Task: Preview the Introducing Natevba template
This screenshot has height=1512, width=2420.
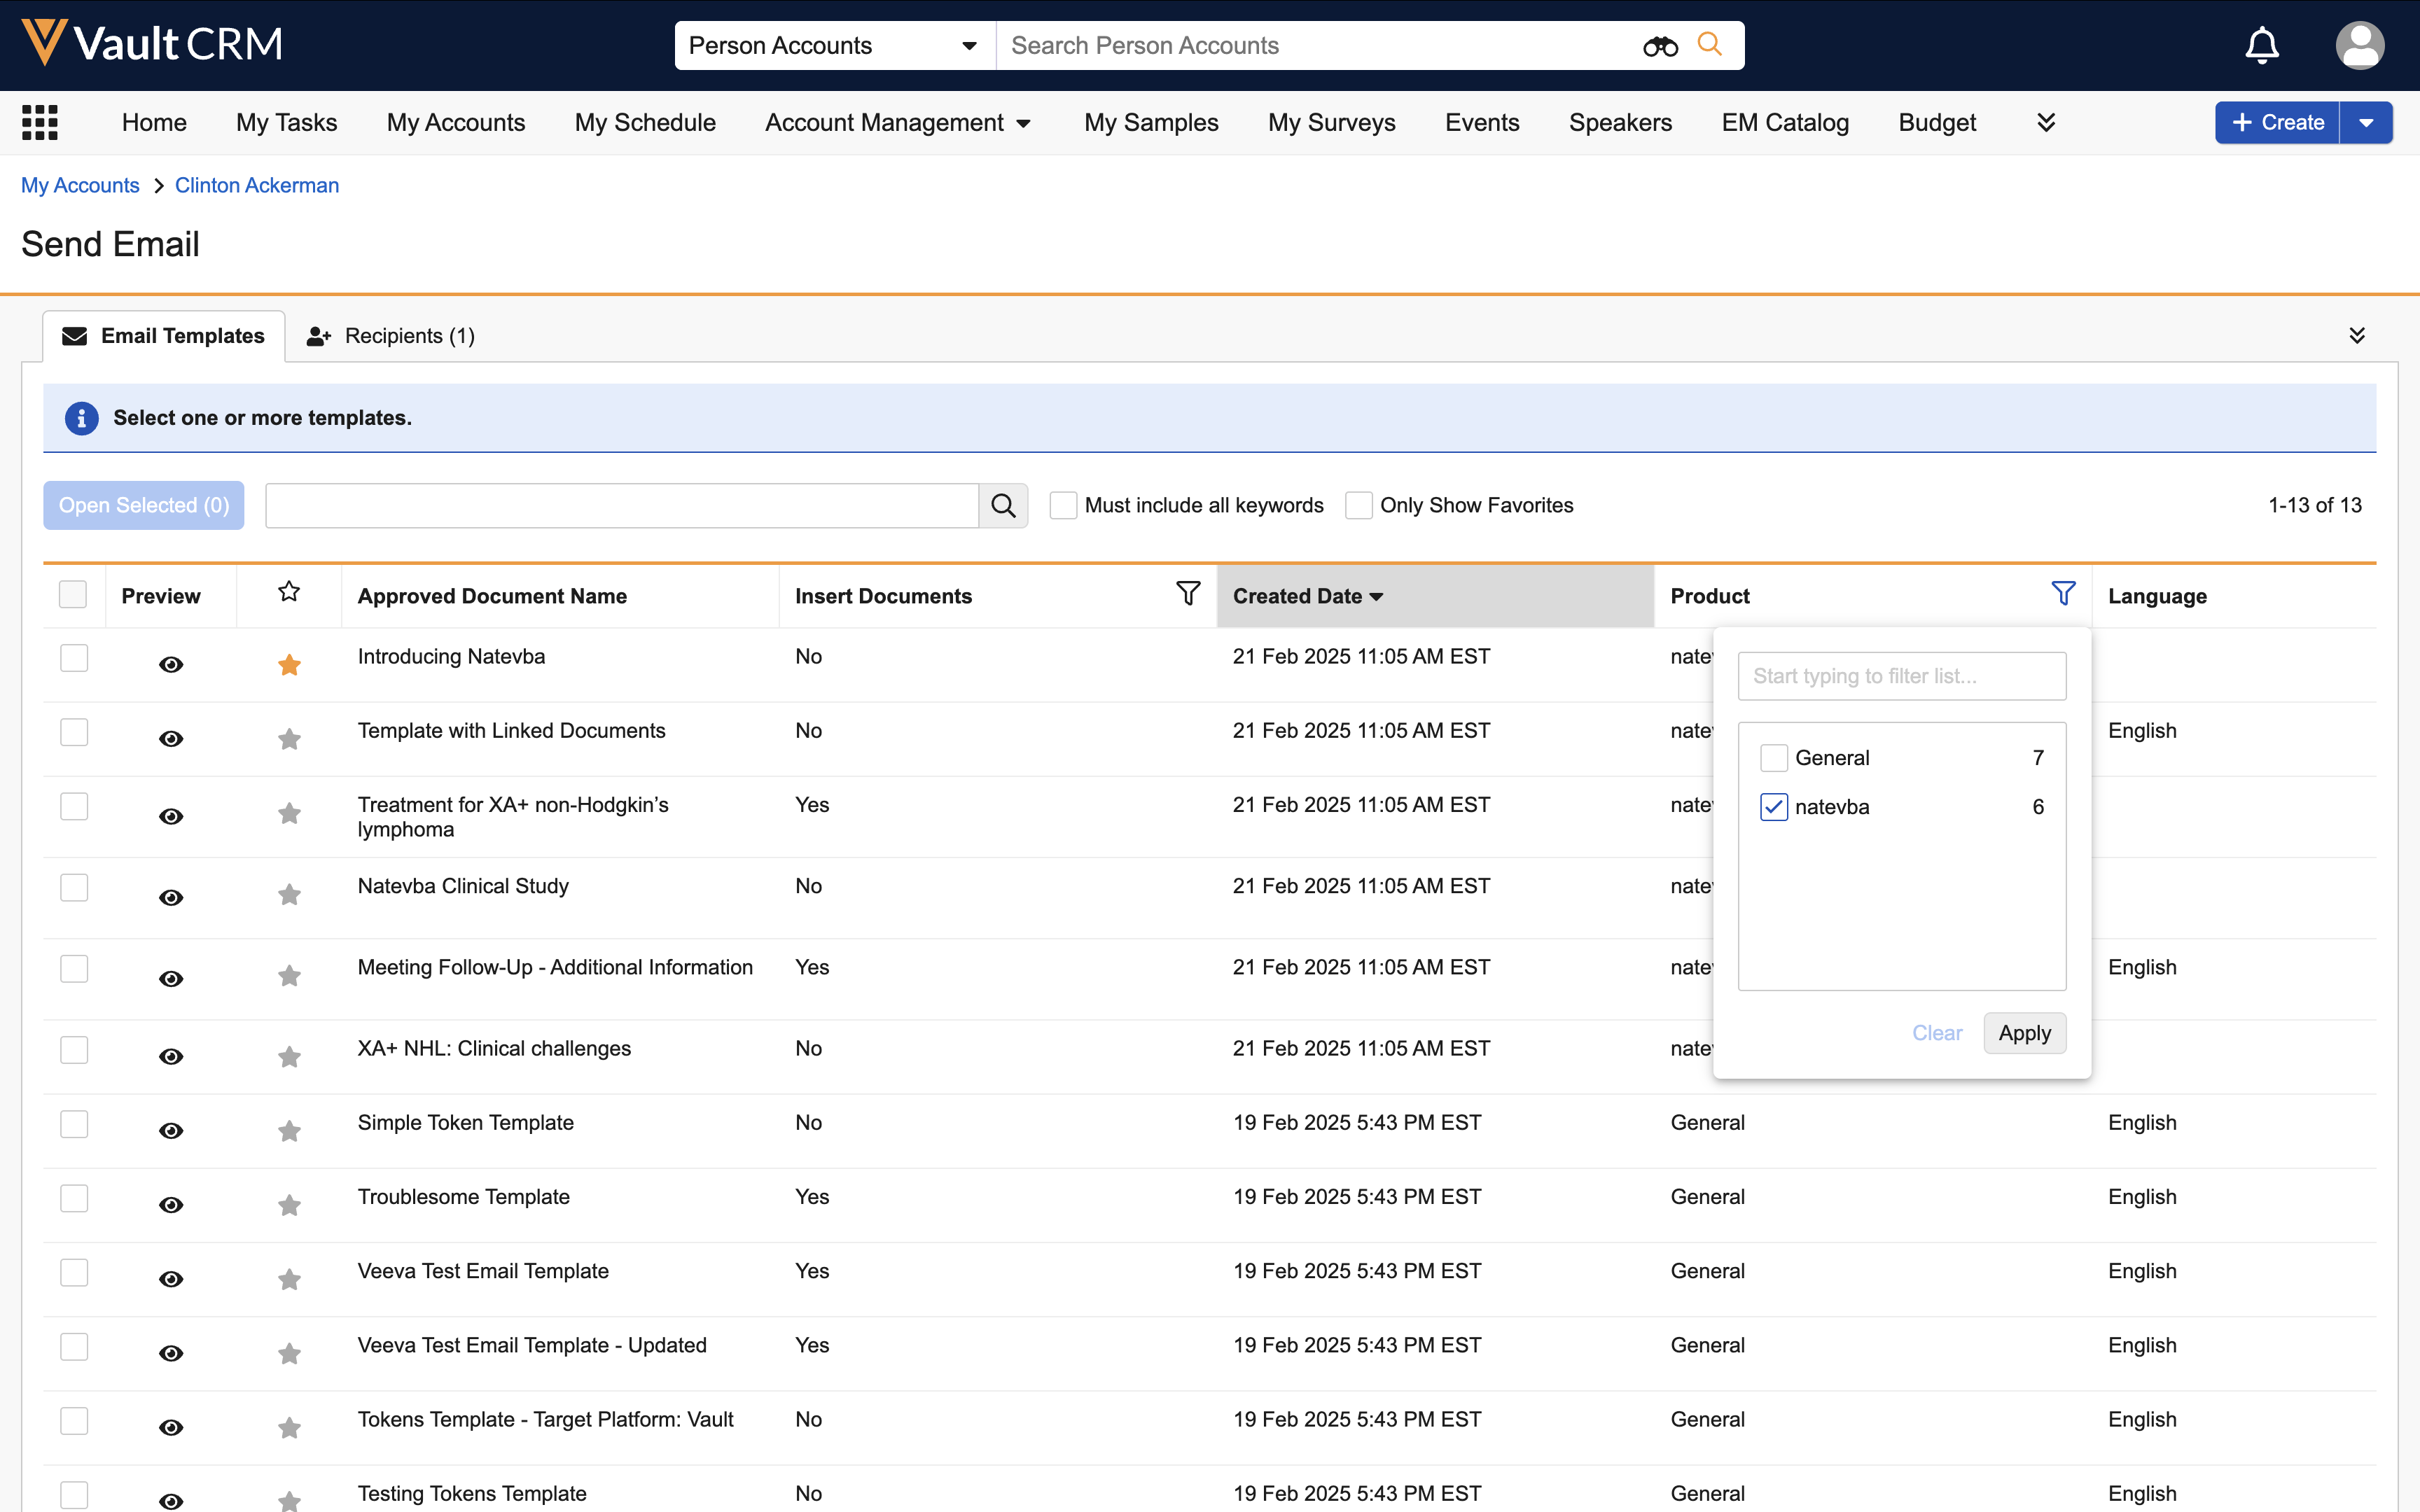Action: (171, 665)
